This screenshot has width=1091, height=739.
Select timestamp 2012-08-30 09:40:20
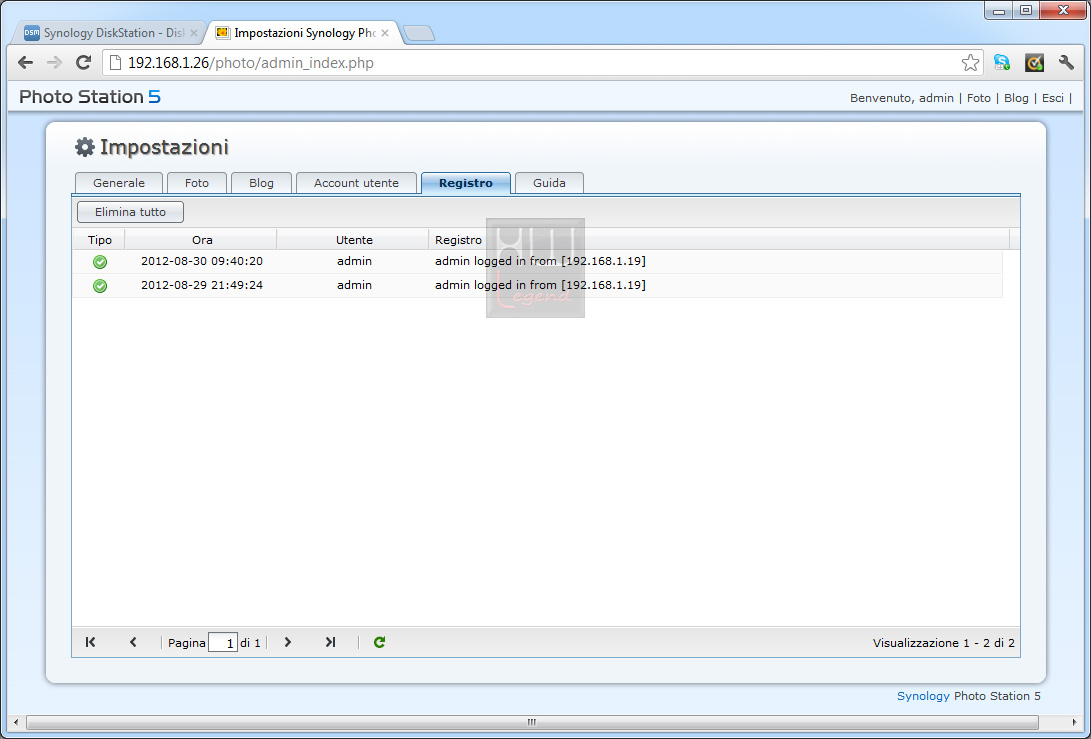(x=202, y=261)
